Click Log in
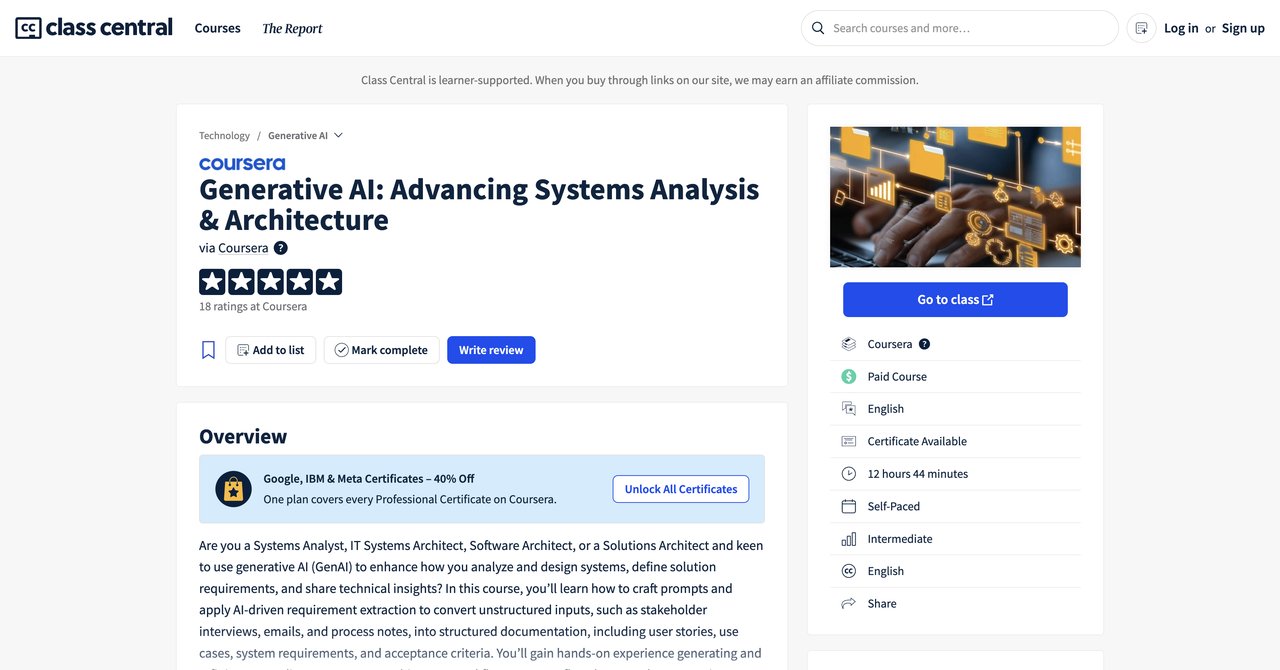1280x670 pixels. click(1181, 28)
